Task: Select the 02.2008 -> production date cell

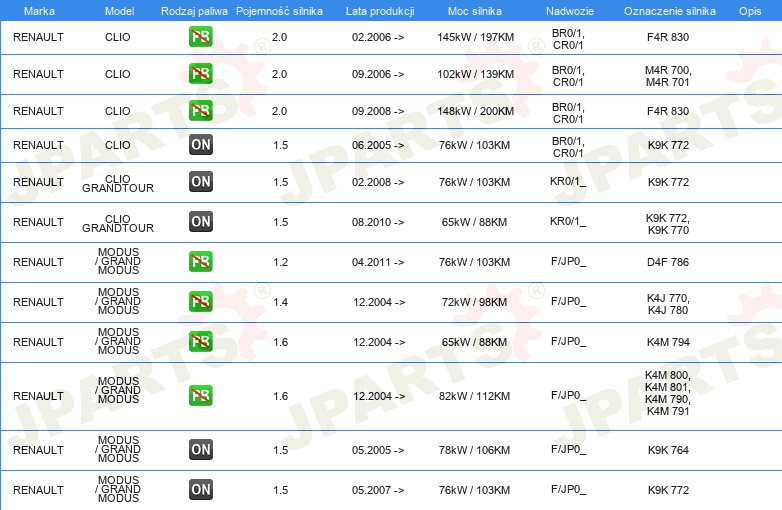Action: pyautogui.click(x=378, y=182)
